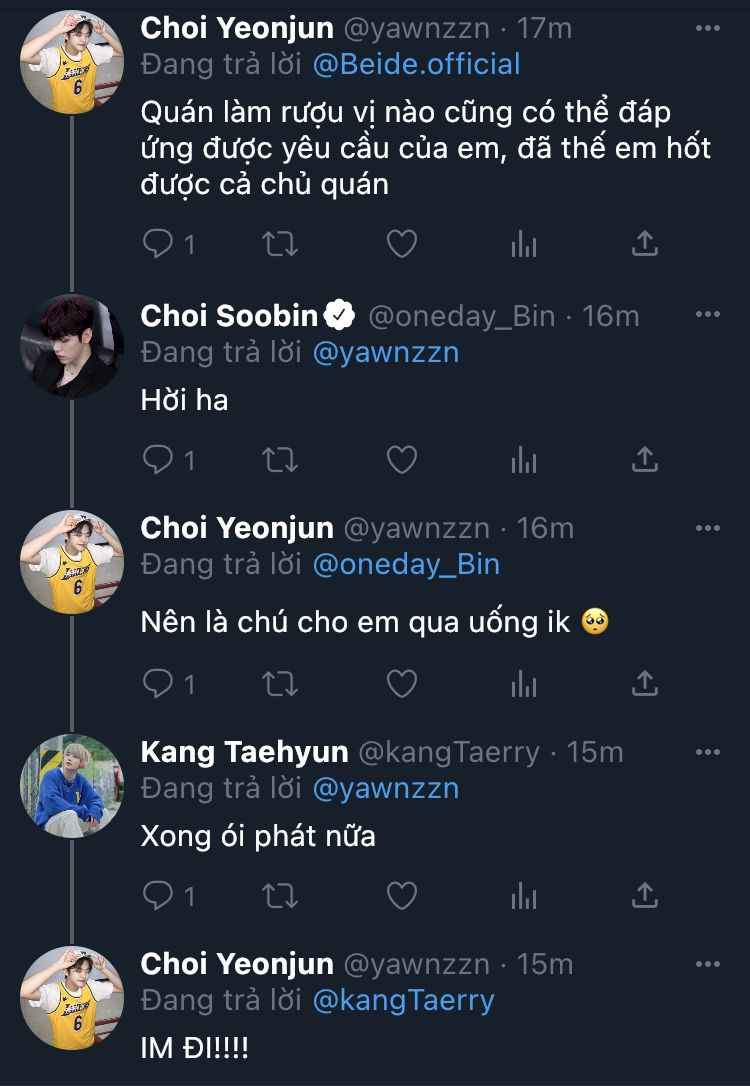Like the tweet "Nên là chú cho em qua uống ik"

point(401,683)
